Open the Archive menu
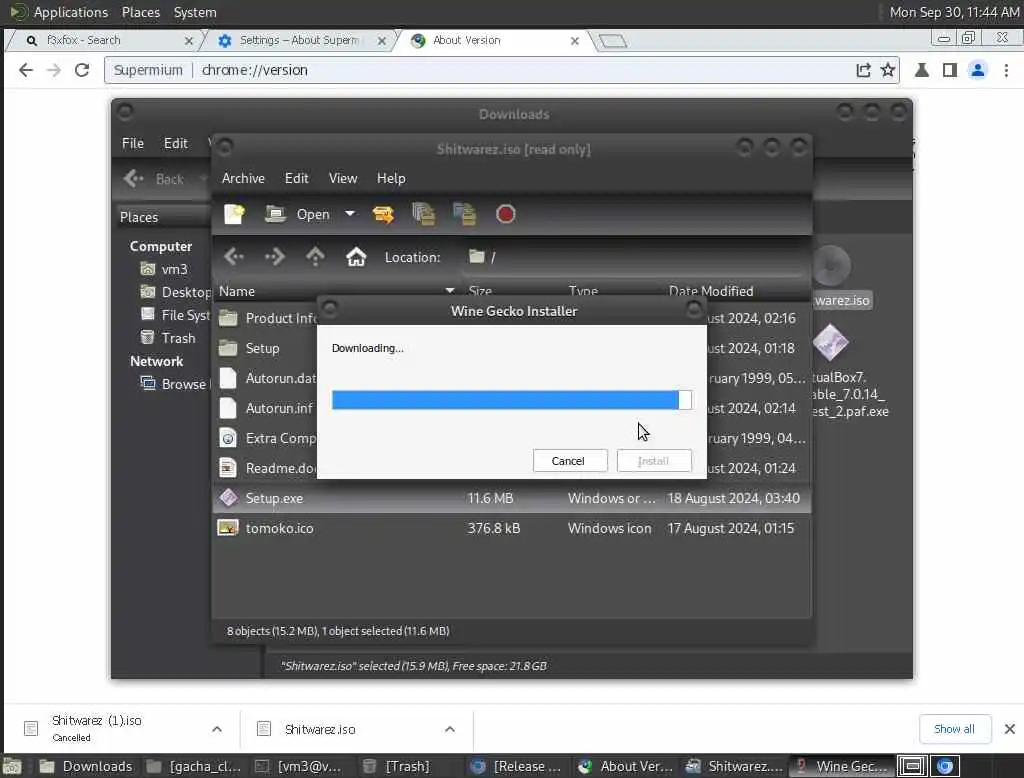1024x778 pixels. [x=243, y=178]
